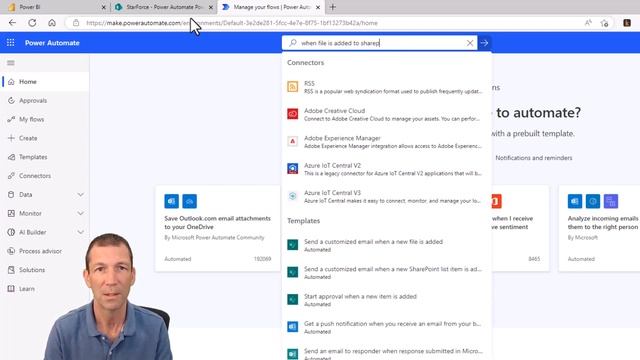Open Send an email to responder template
640x360 pixels.
(x=386, y=353)
